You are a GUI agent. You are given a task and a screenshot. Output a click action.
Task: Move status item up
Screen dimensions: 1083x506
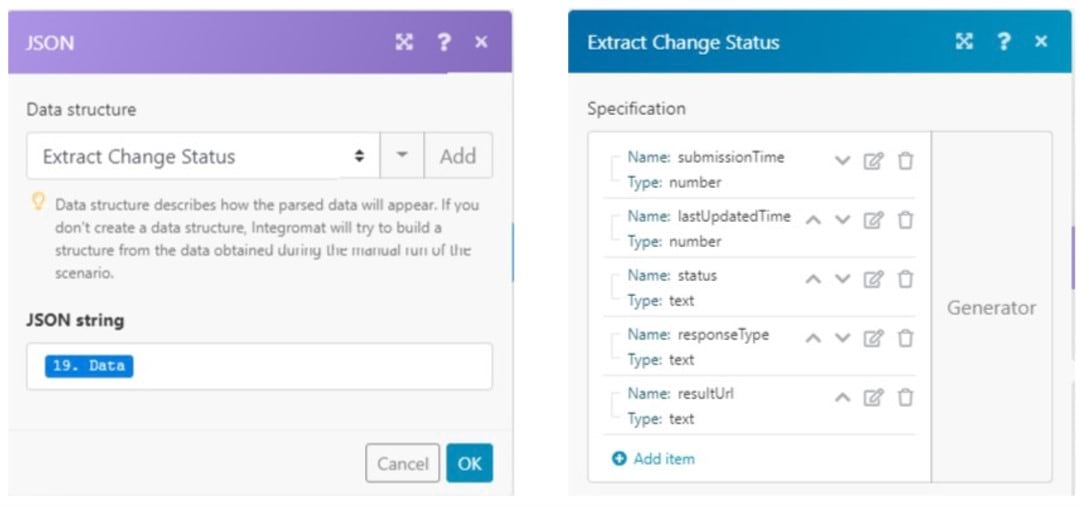[814, 280]
